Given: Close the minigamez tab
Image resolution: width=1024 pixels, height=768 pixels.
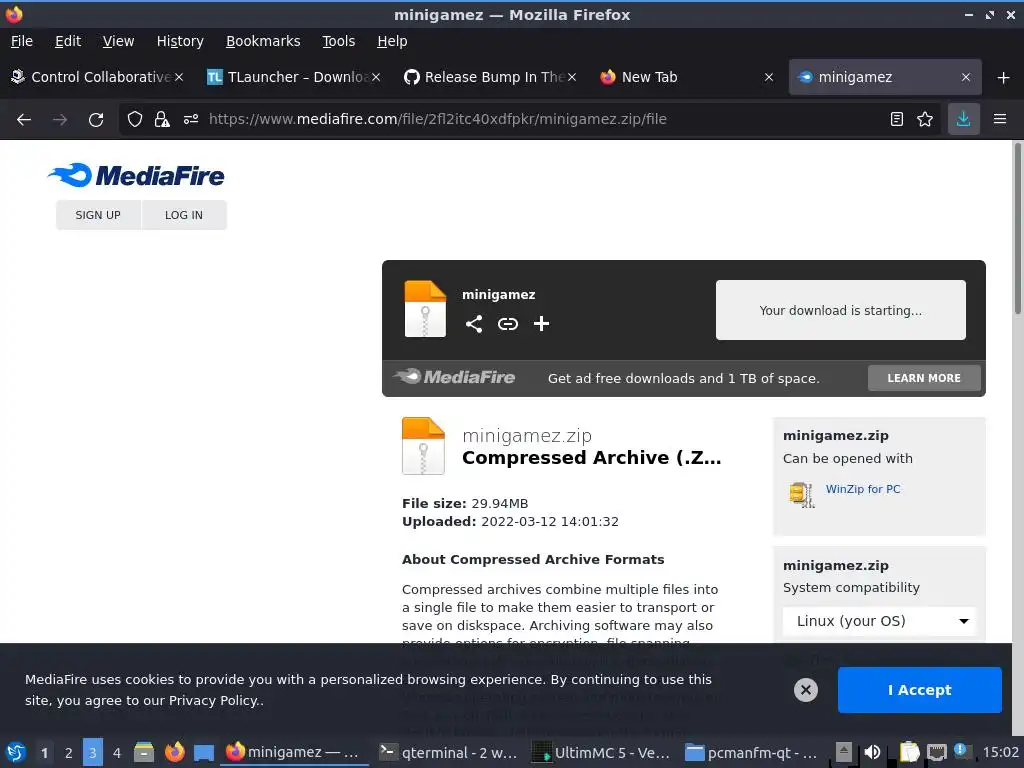Looking at the screenshot, I should point(966,77).
